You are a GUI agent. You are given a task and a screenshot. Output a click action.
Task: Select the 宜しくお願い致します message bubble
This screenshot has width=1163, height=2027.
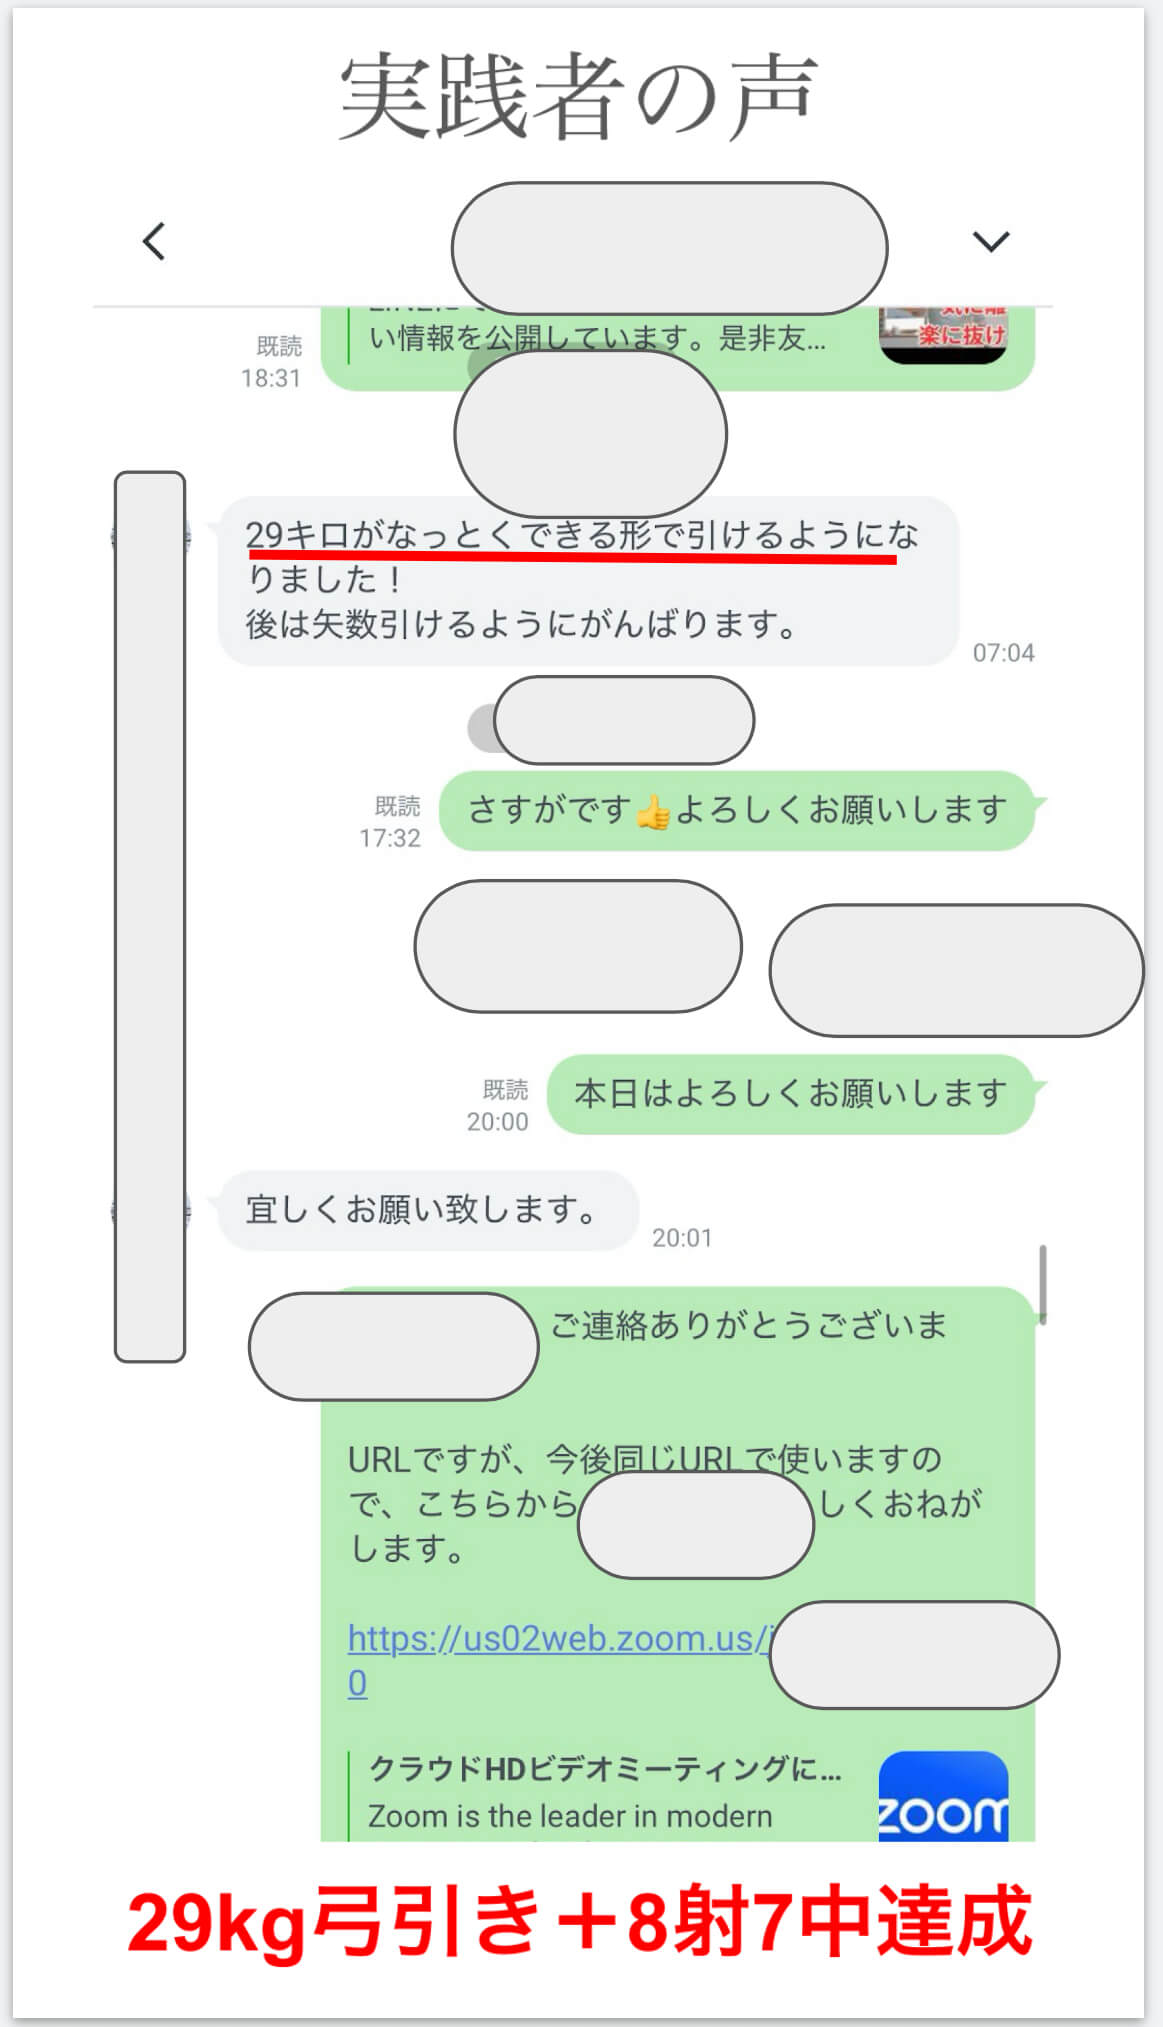428,1210
